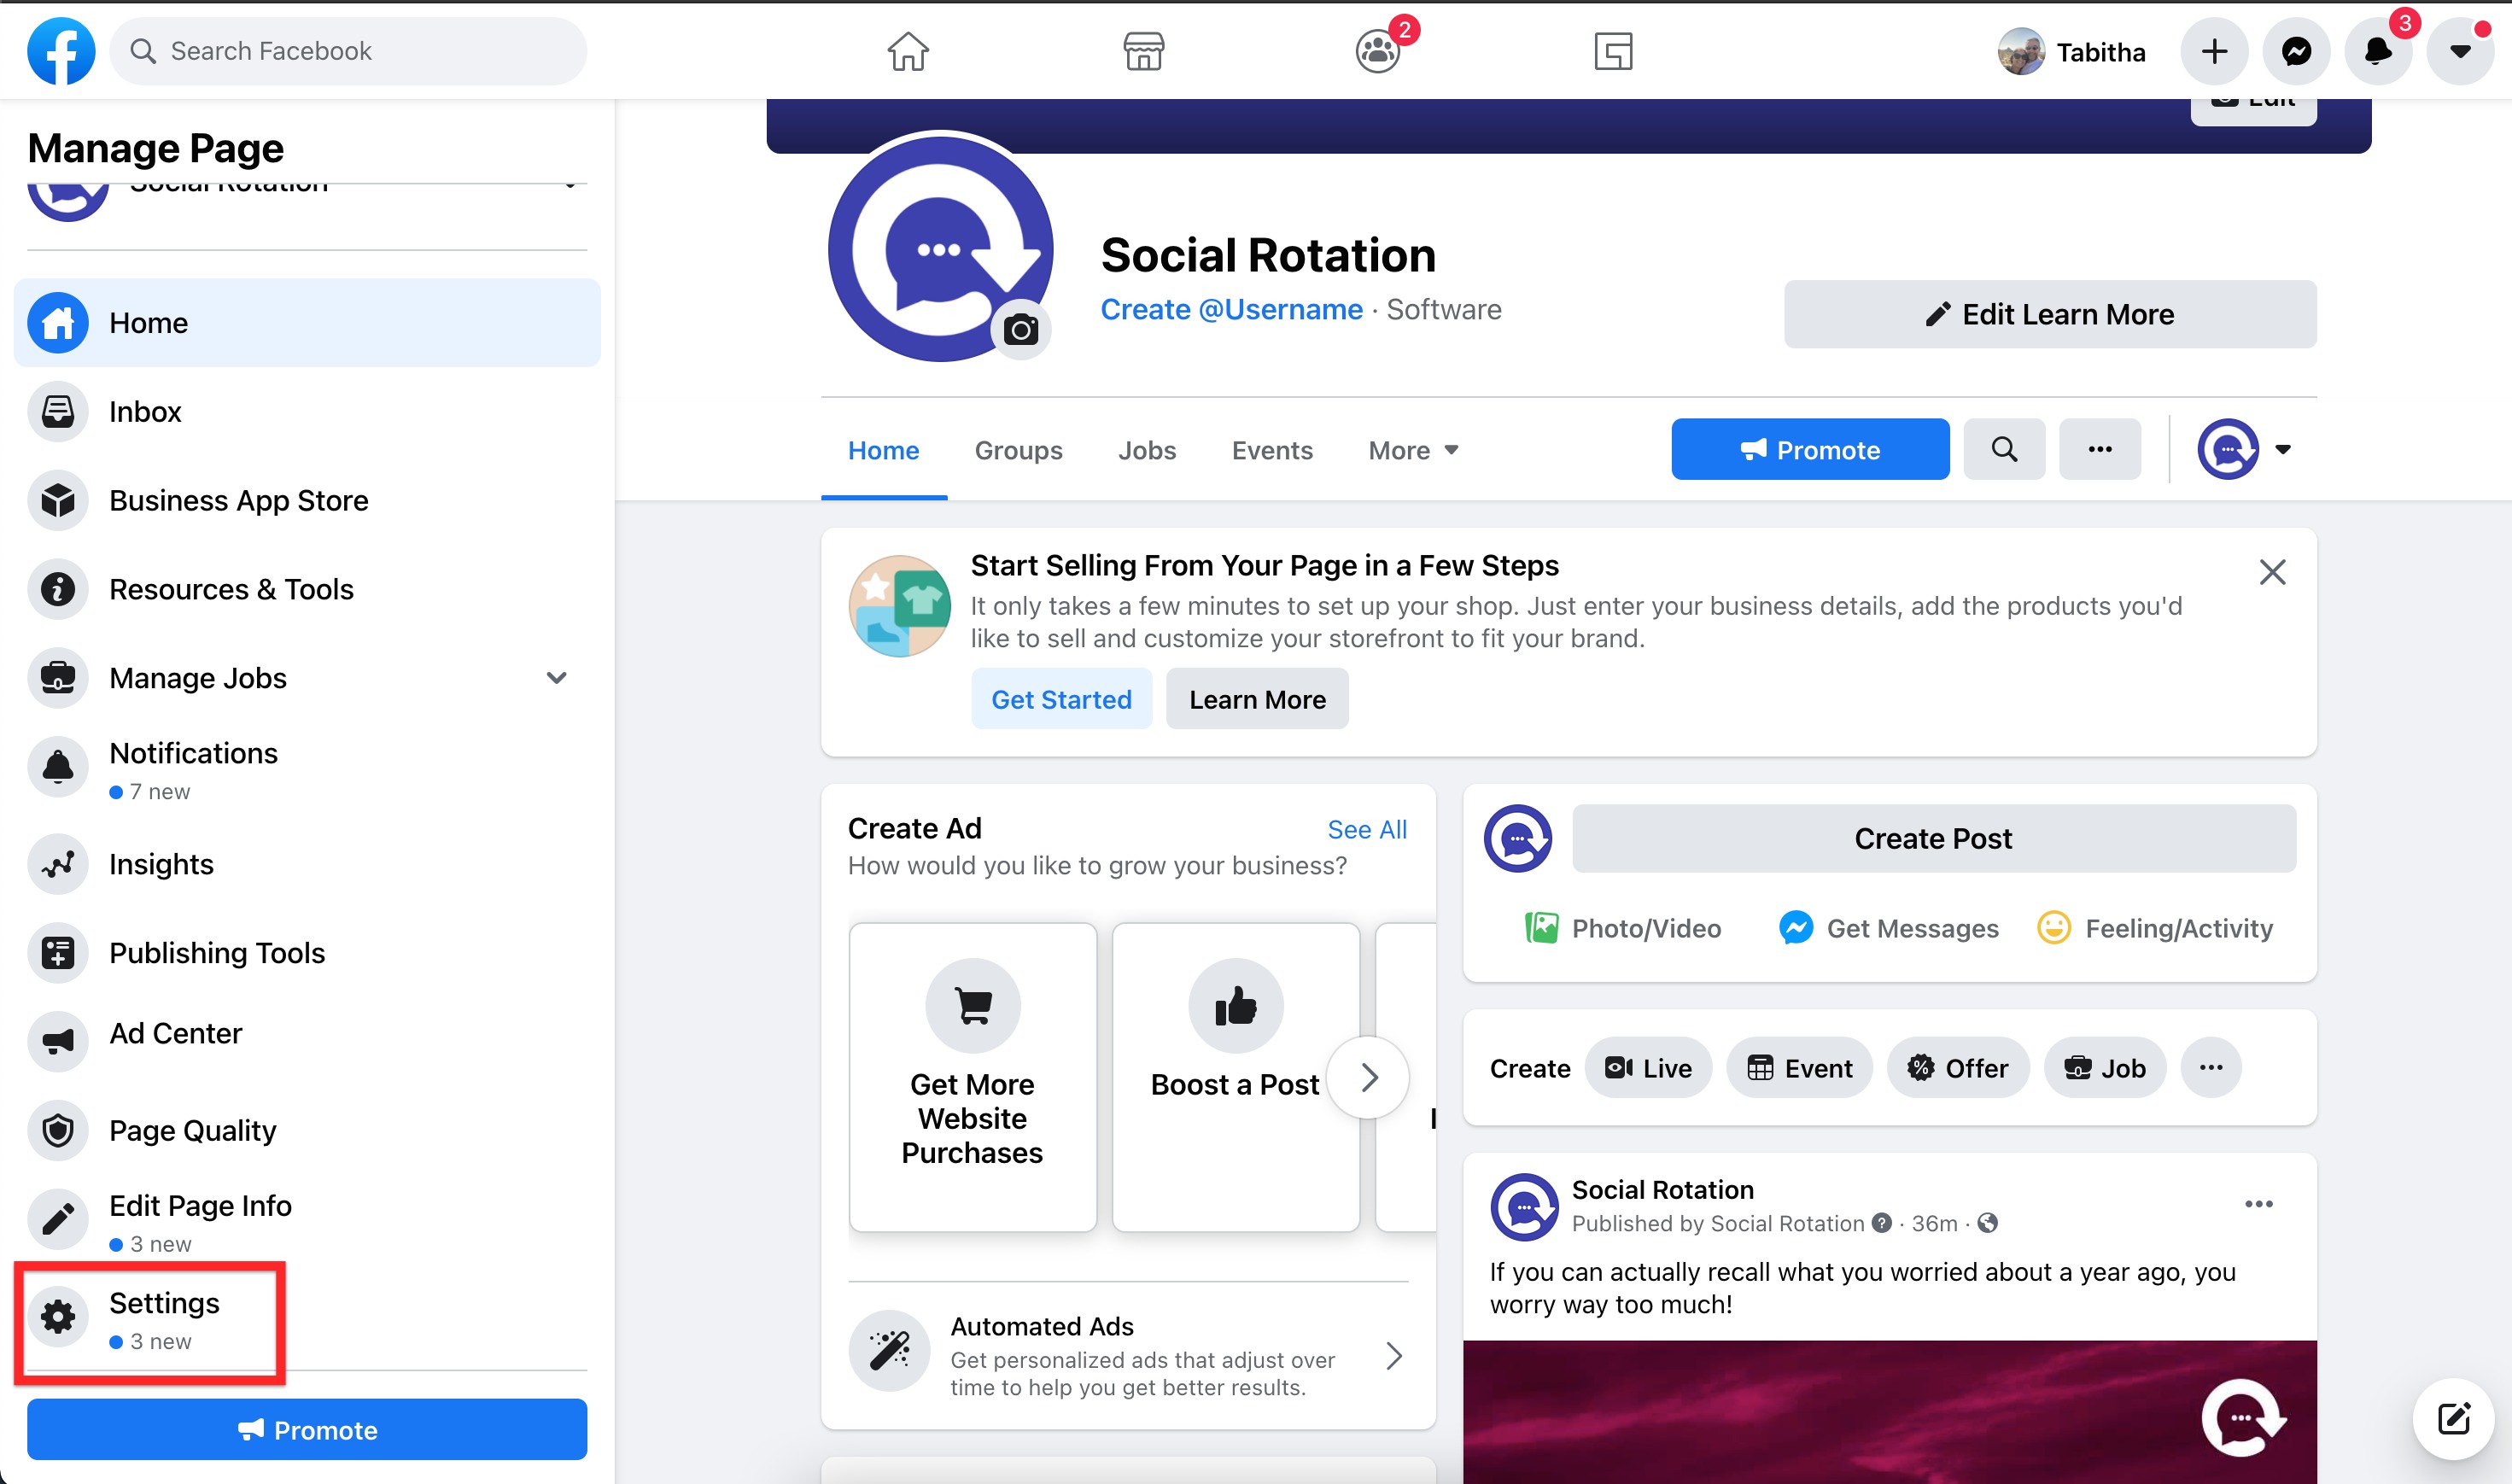Open Messenger from the top bar
Image resolution: width=2512 pixels, height=1484 pixels.
(x=2296, y=51)
